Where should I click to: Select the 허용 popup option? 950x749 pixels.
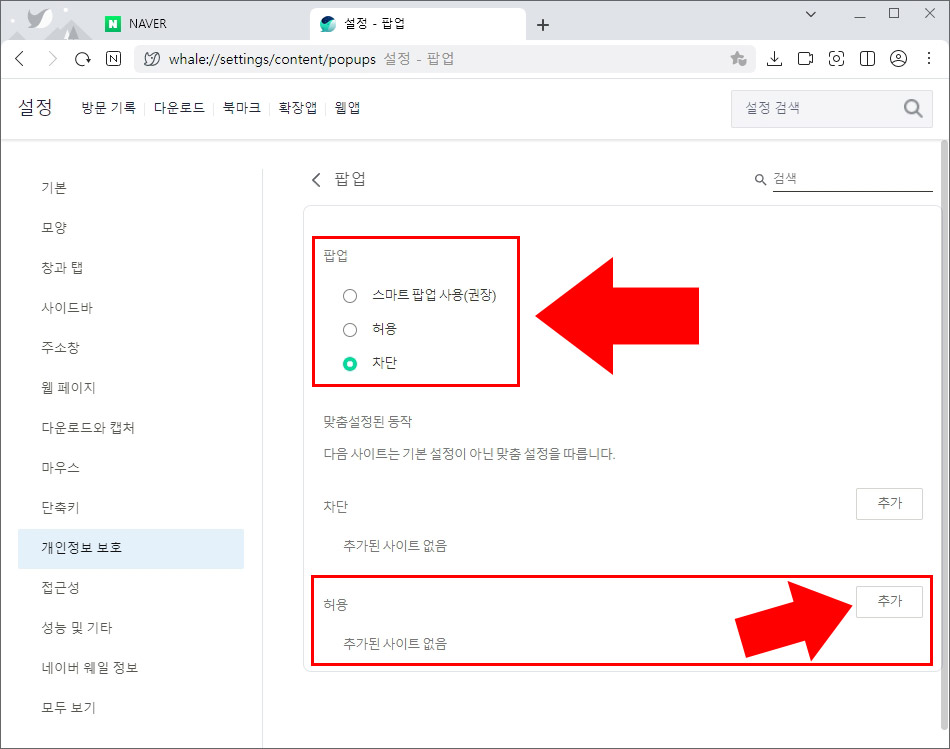tap(350, 329)
